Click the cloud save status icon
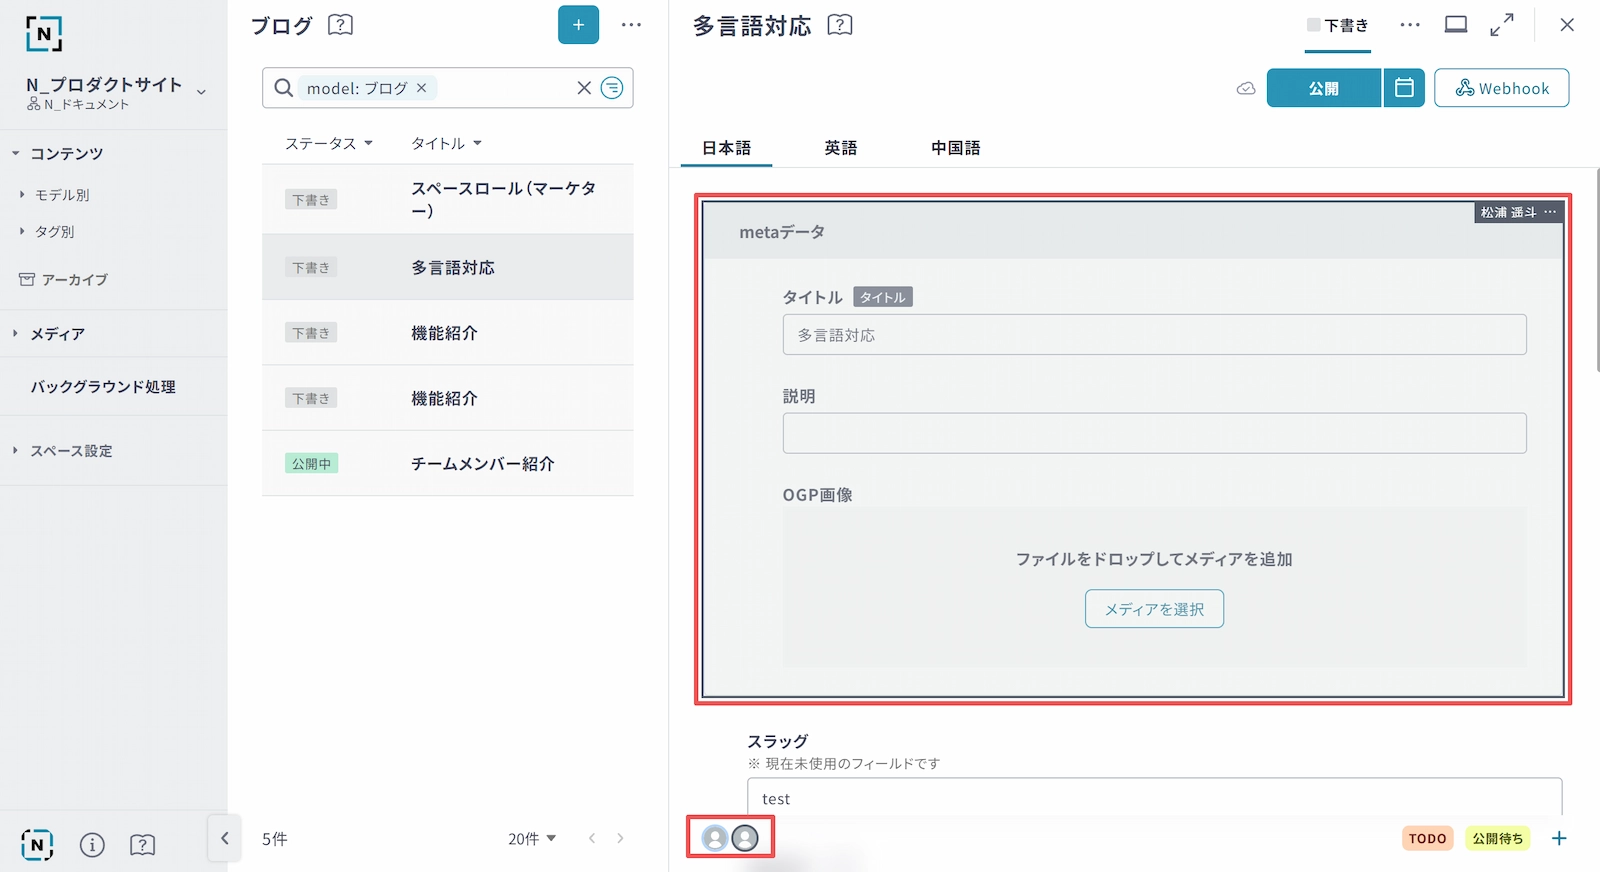 [x=1246, y=89]
